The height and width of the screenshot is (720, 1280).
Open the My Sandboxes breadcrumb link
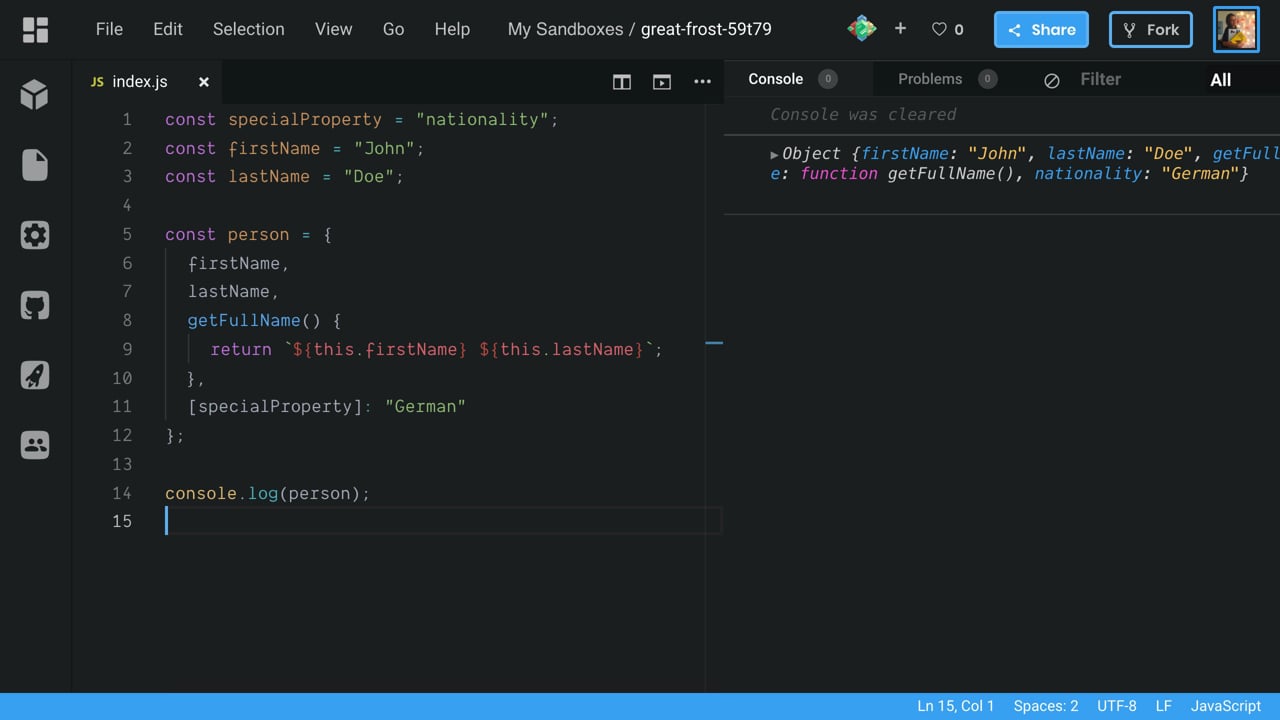(x=566, y=29)
